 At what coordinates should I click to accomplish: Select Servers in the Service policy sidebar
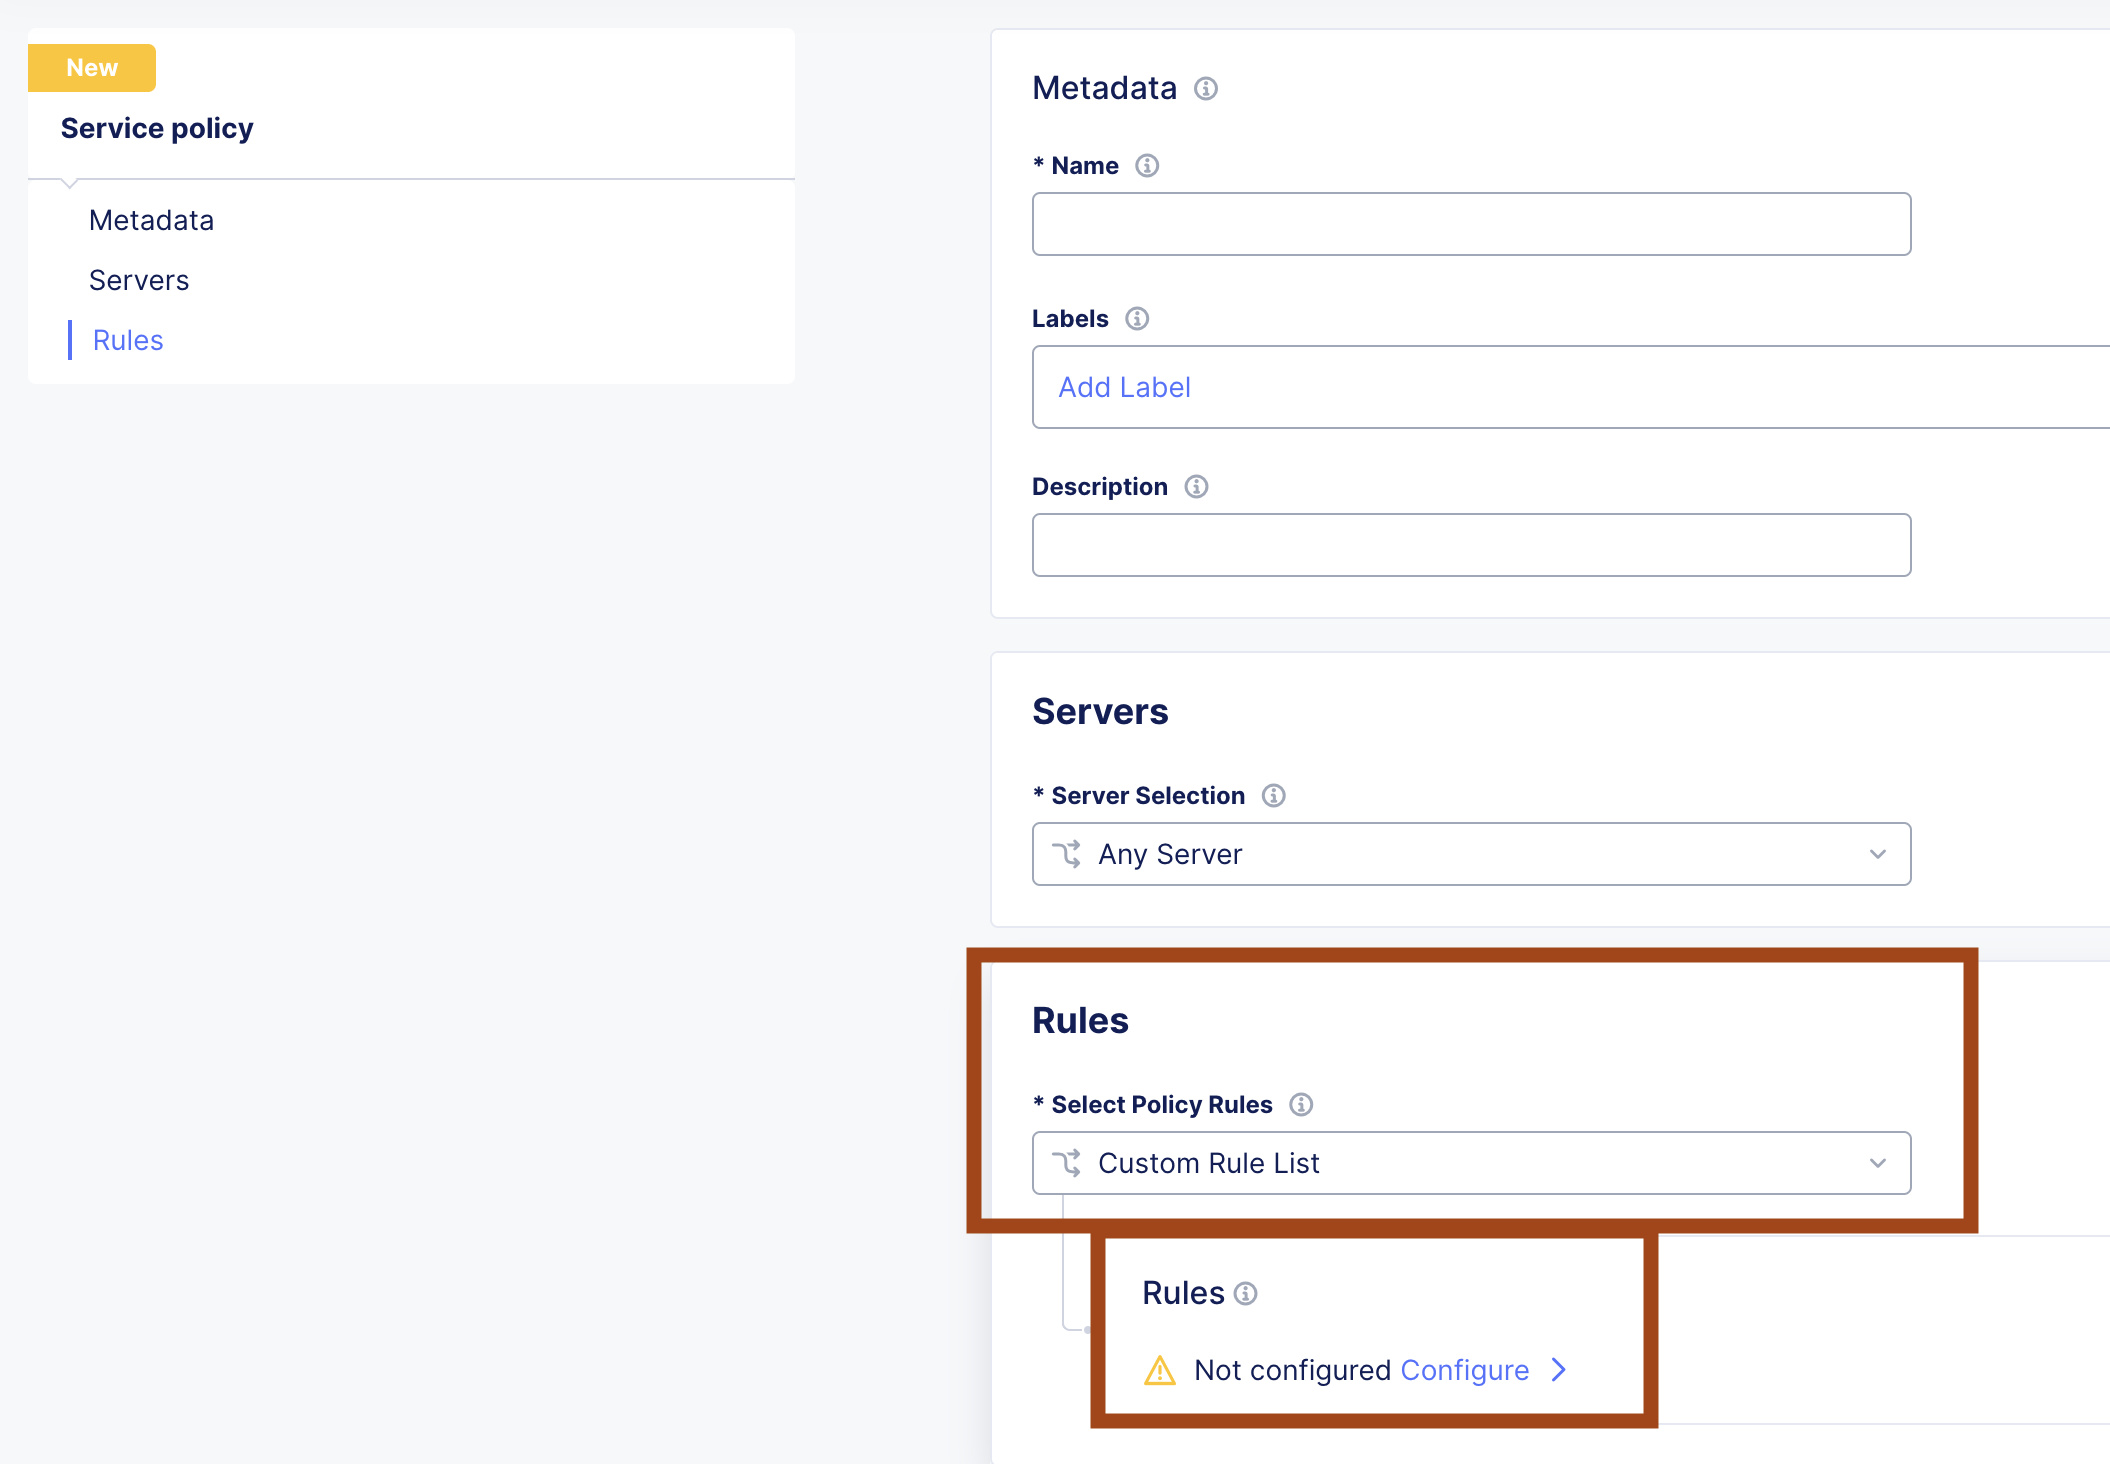point(139,280)
